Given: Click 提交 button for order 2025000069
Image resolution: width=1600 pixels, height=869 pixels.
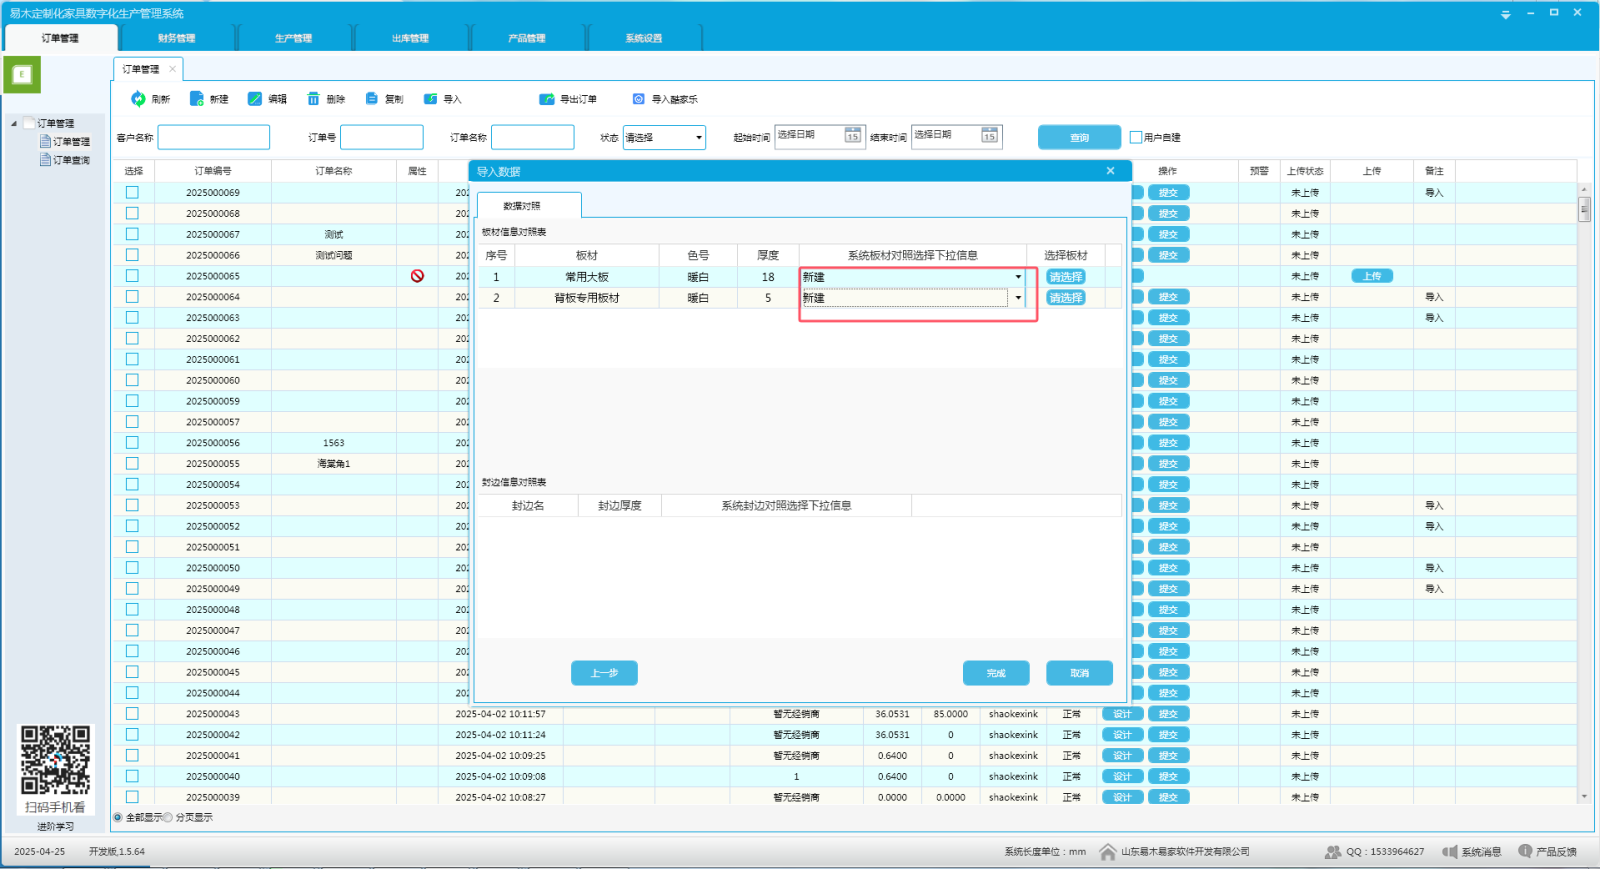Looking at the screenshot, I should (x=1168, y=192).
